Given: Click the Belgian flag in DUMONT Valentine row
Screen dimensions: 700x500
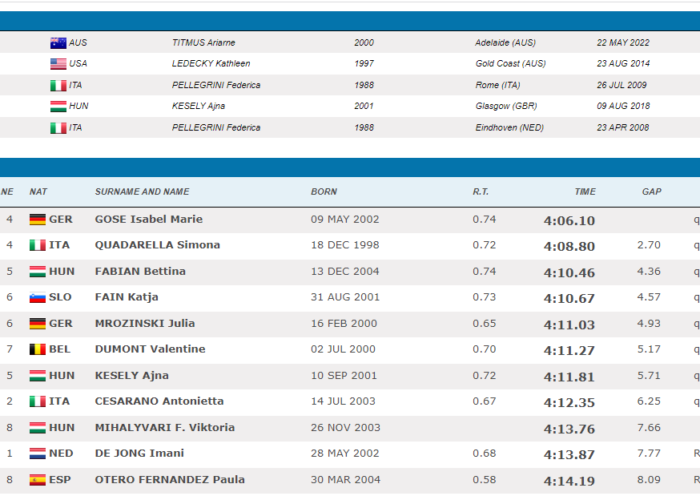Looking at the screenshot, I should pyautogui.click(x=38, y=350).
